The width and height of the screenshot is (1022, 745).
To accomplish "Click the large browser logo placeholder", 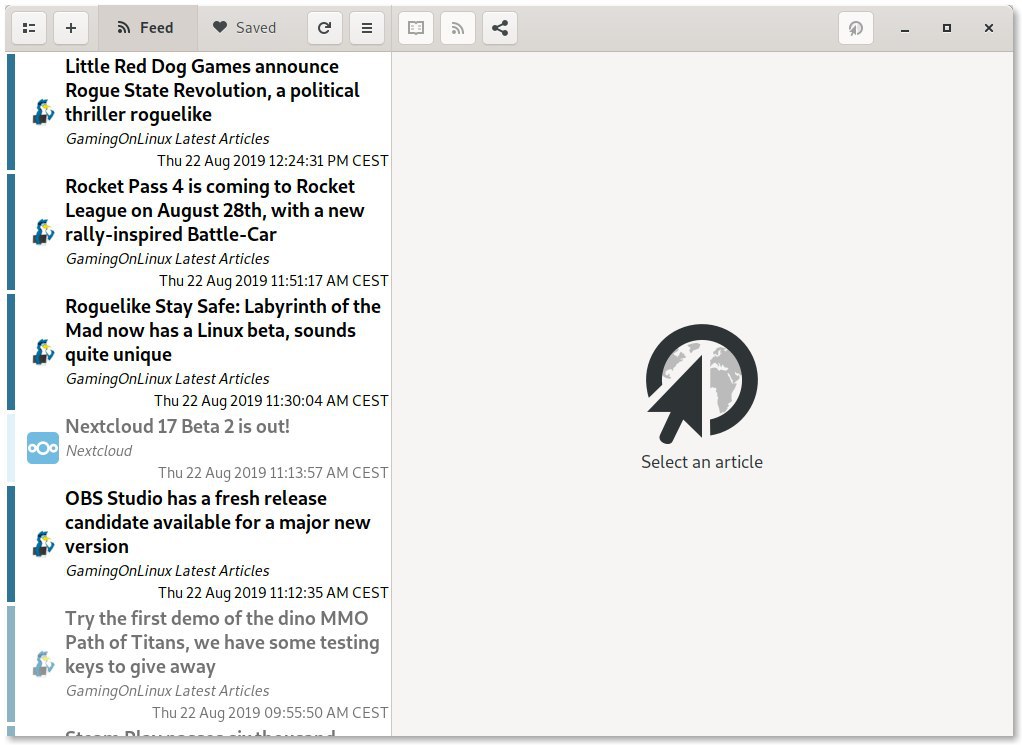I will click(x=702, y=384).
